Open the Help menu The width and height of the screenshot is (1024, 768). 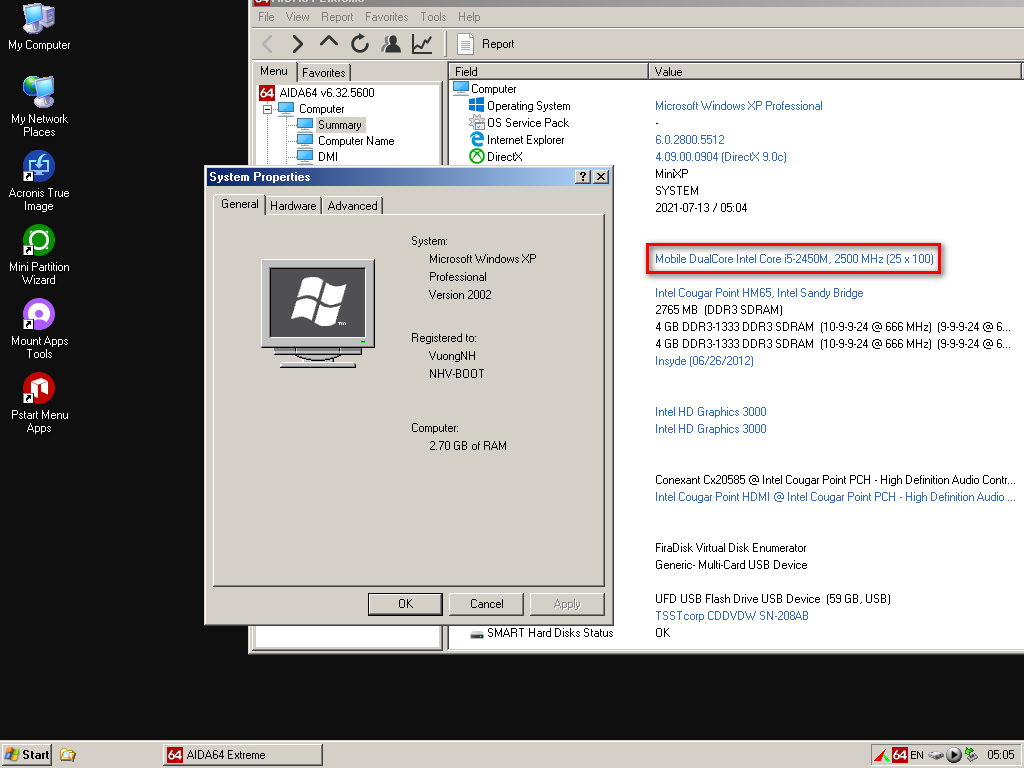[469, 17]
